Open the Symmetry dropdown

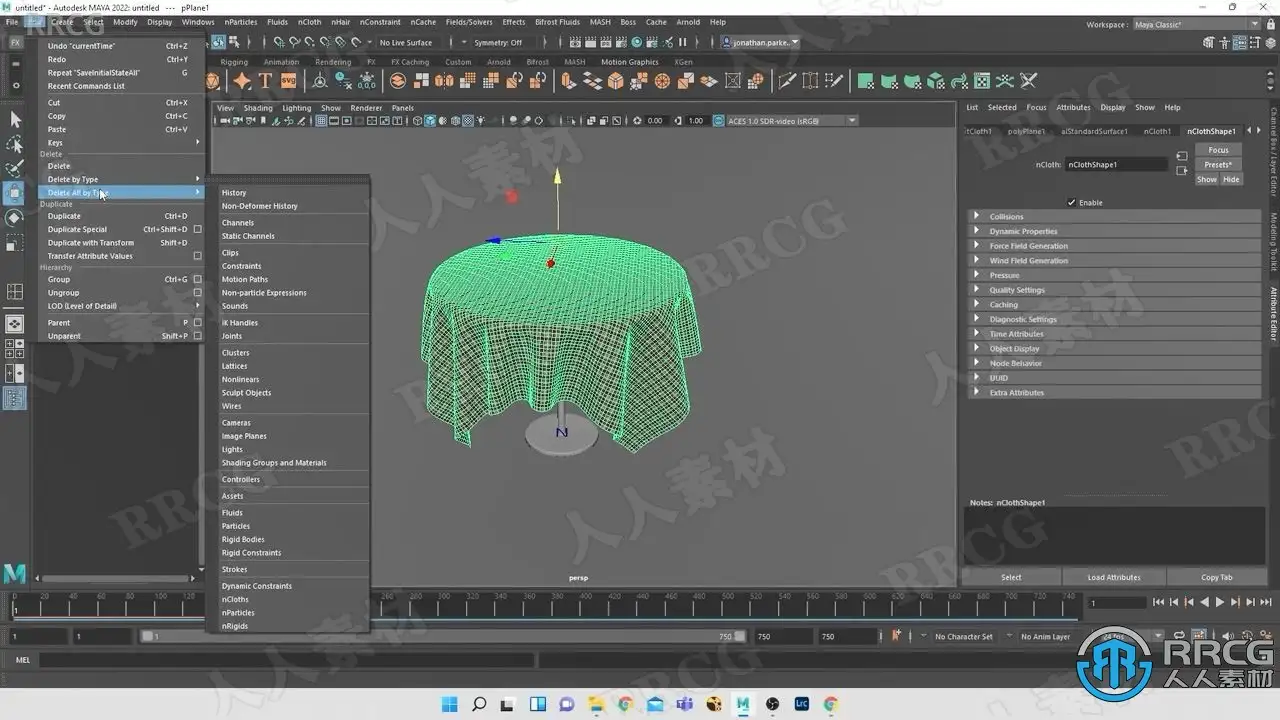[x=498, y=42]
